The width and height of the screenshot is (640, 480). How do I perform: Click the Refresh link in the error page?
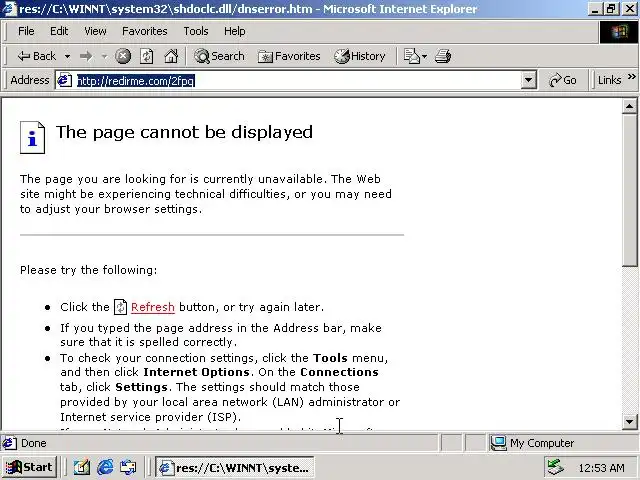153,307
